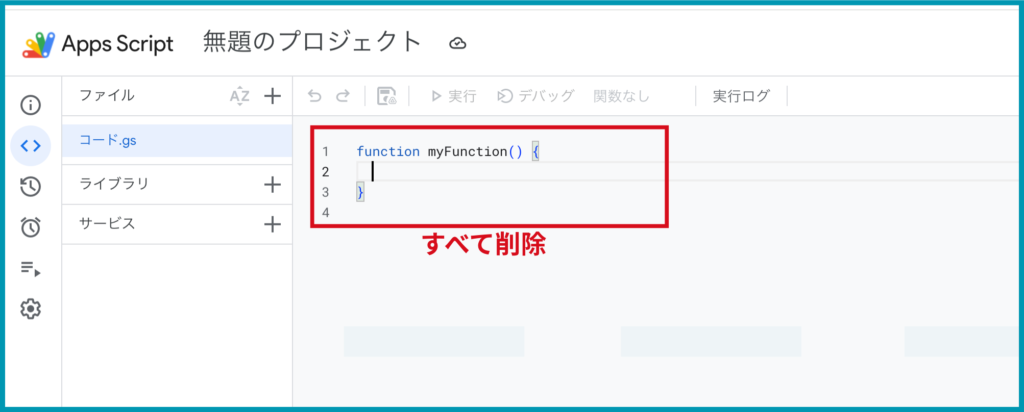Open the 実行ログ execution log
The image size is (1024, 412).
[741, 96]
